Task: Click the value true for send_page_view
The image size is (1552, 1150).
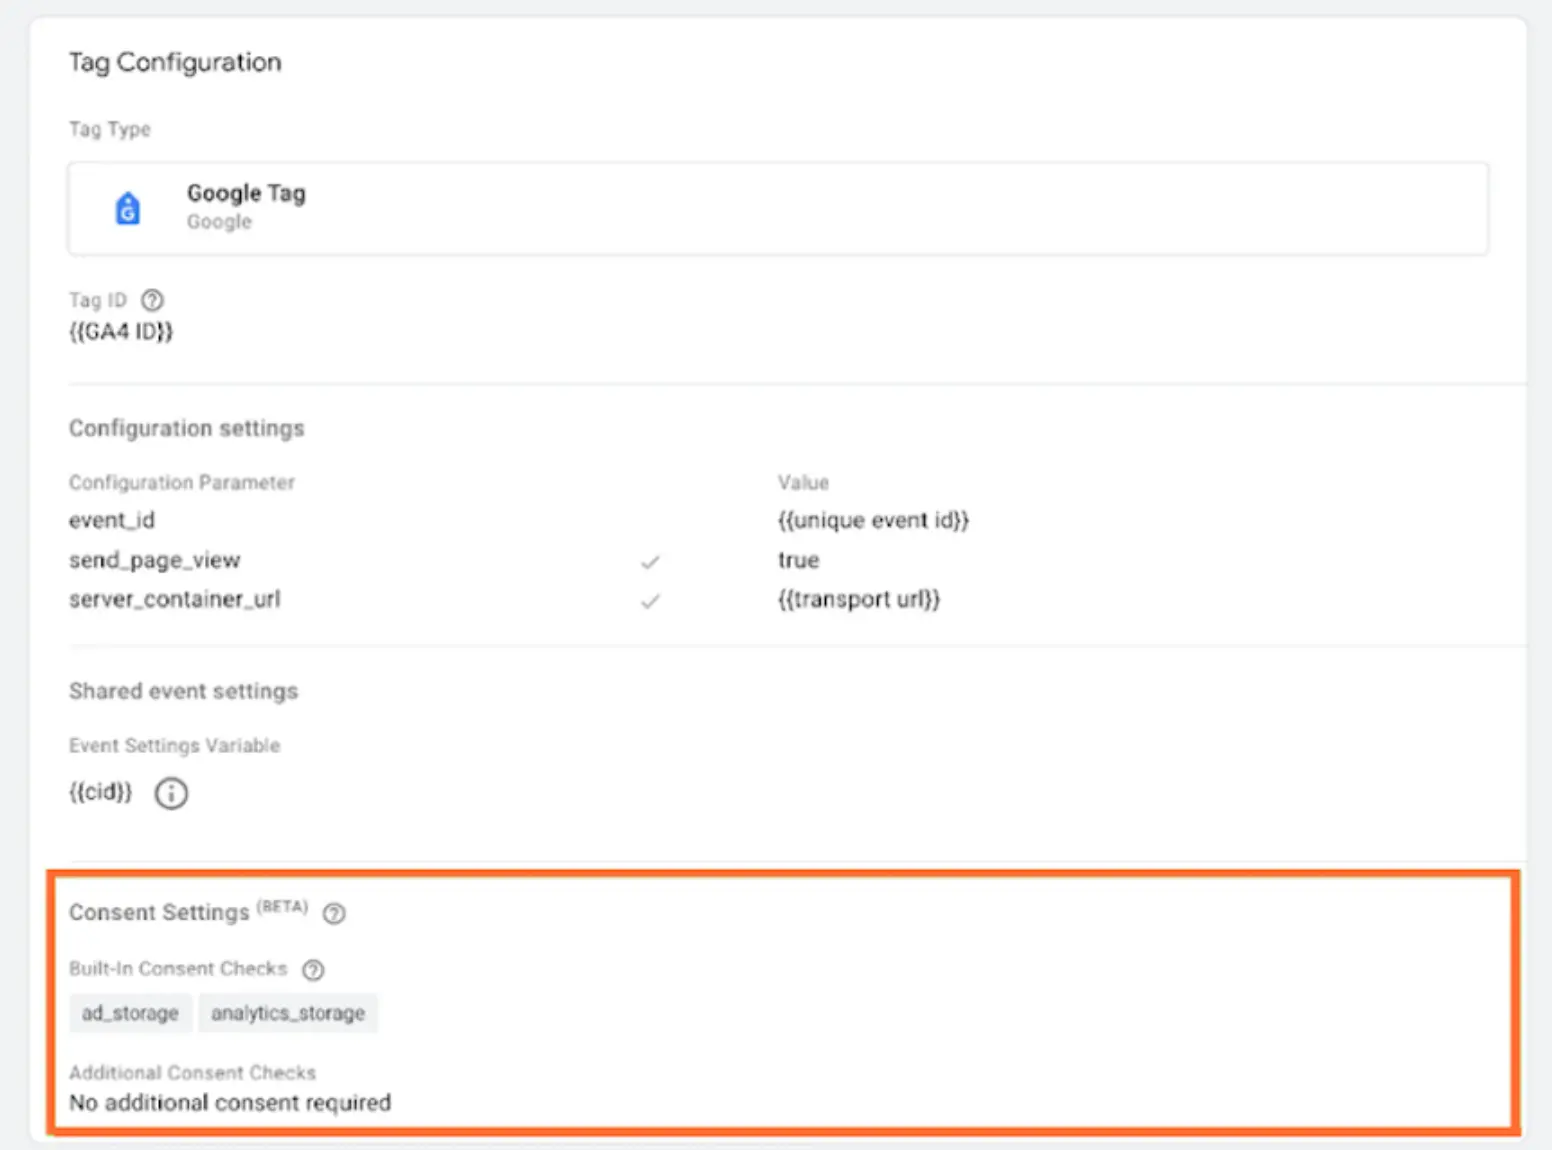Action: coord(799,560)
